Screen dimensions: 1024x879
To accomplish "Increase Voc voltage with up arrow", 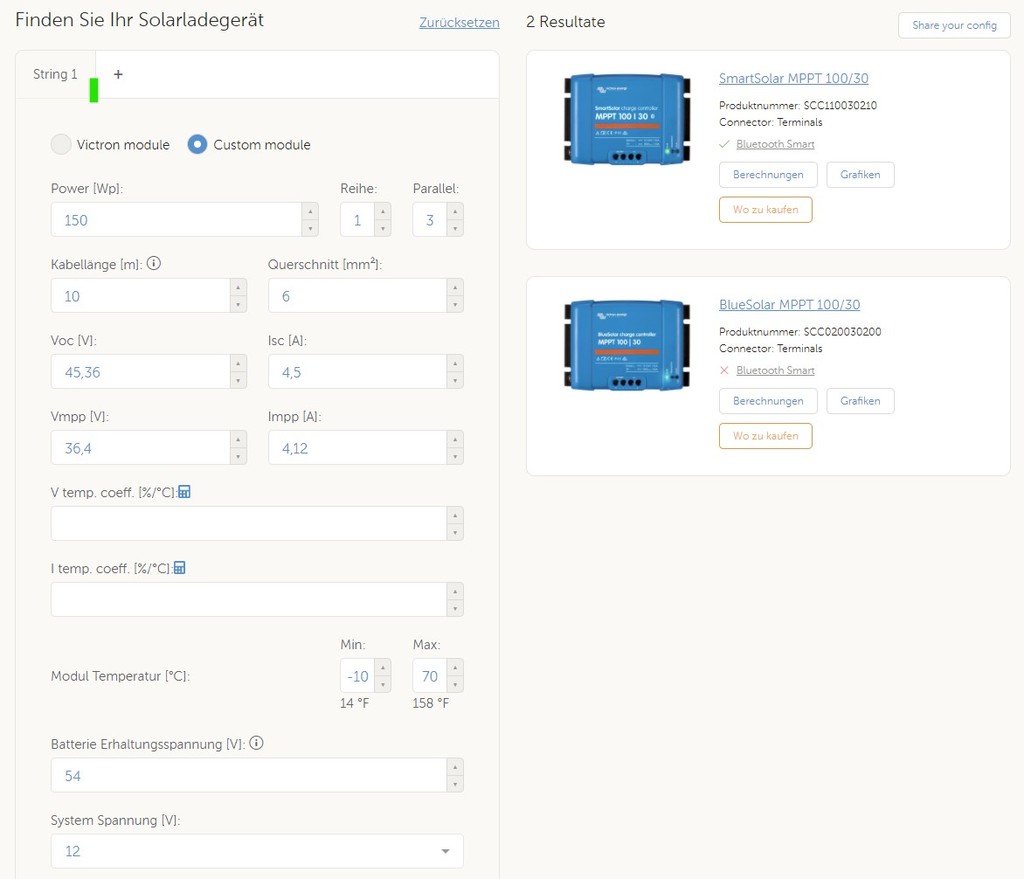I will [x=238, y=364].
